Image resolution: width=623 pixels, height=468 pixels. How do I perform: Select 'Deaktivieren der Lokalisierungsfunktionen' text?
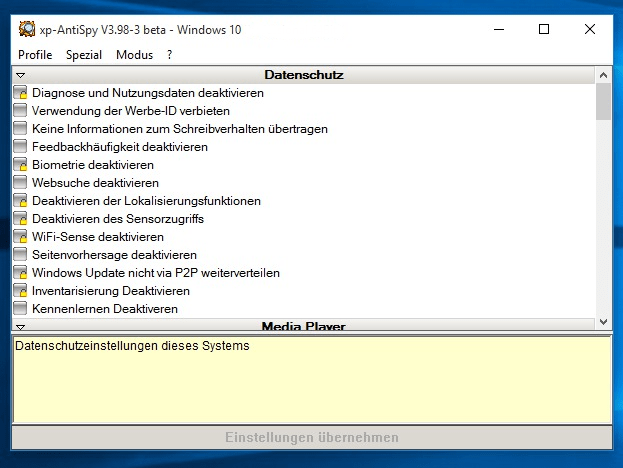(146, 201)
